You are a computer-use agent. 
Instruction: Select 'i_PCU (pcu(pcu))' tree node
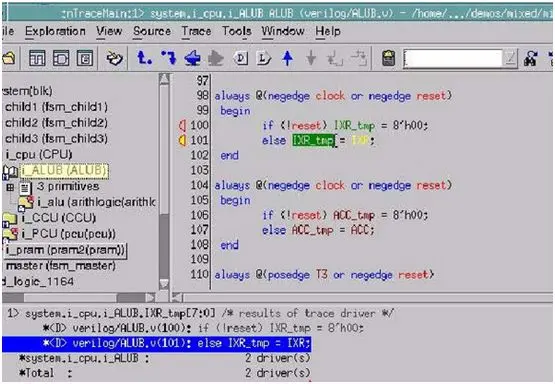68,234
